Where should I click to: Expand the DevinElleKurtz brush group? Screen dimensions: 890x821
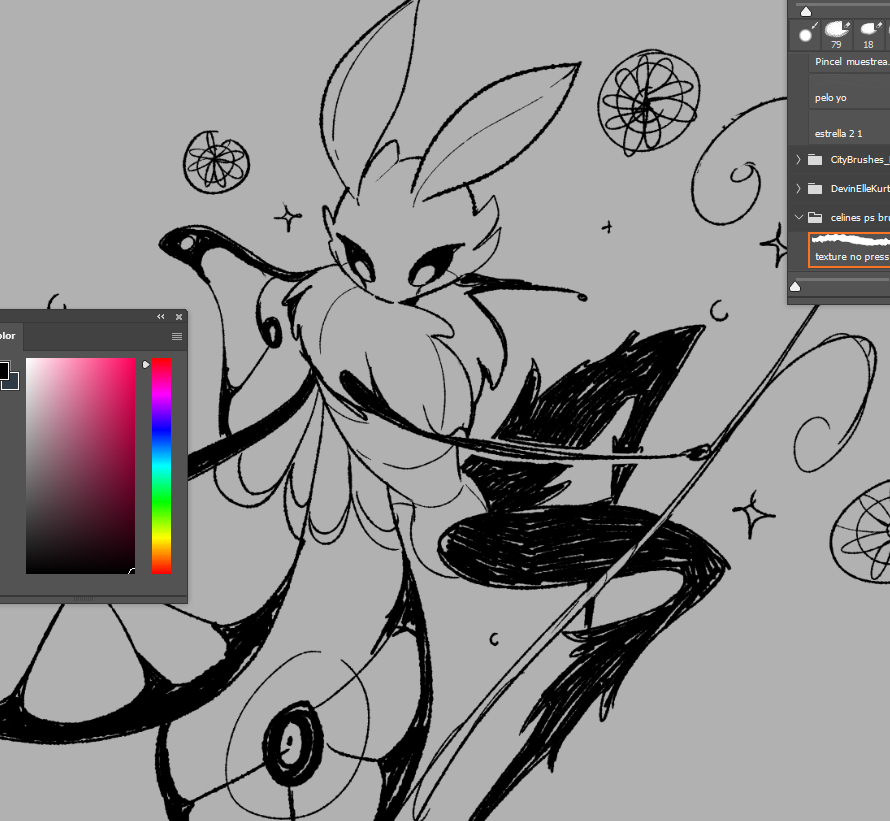(798, 188)
